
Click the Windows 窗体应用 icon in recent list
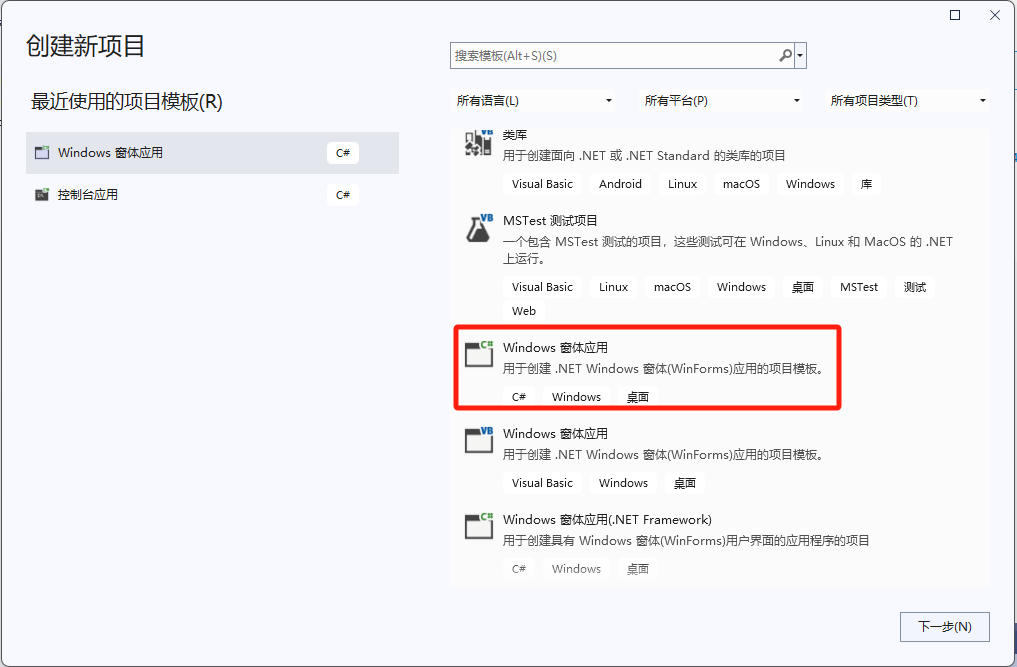coord(42,153)
